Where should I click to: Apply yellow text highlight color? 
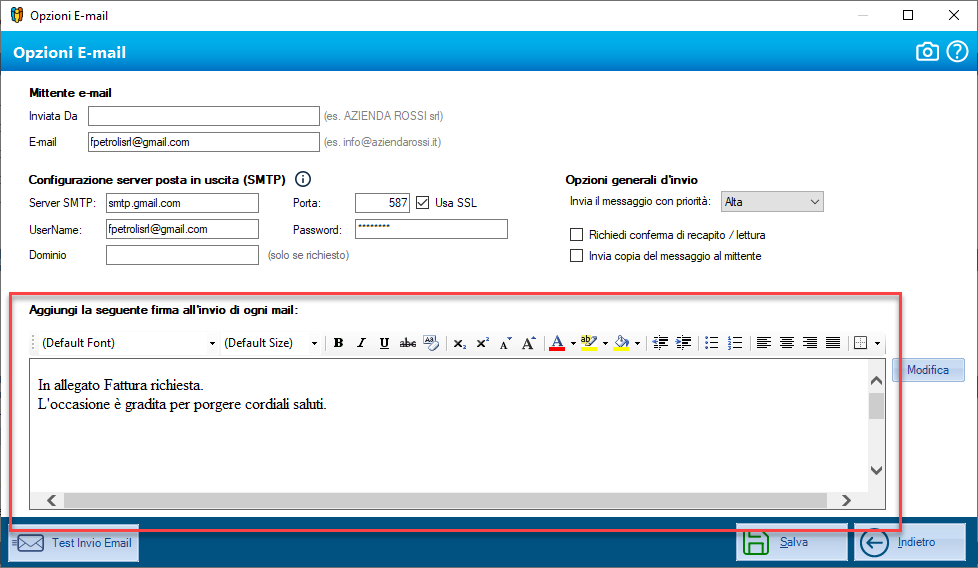pyautogui.click(x=589, y=343)
